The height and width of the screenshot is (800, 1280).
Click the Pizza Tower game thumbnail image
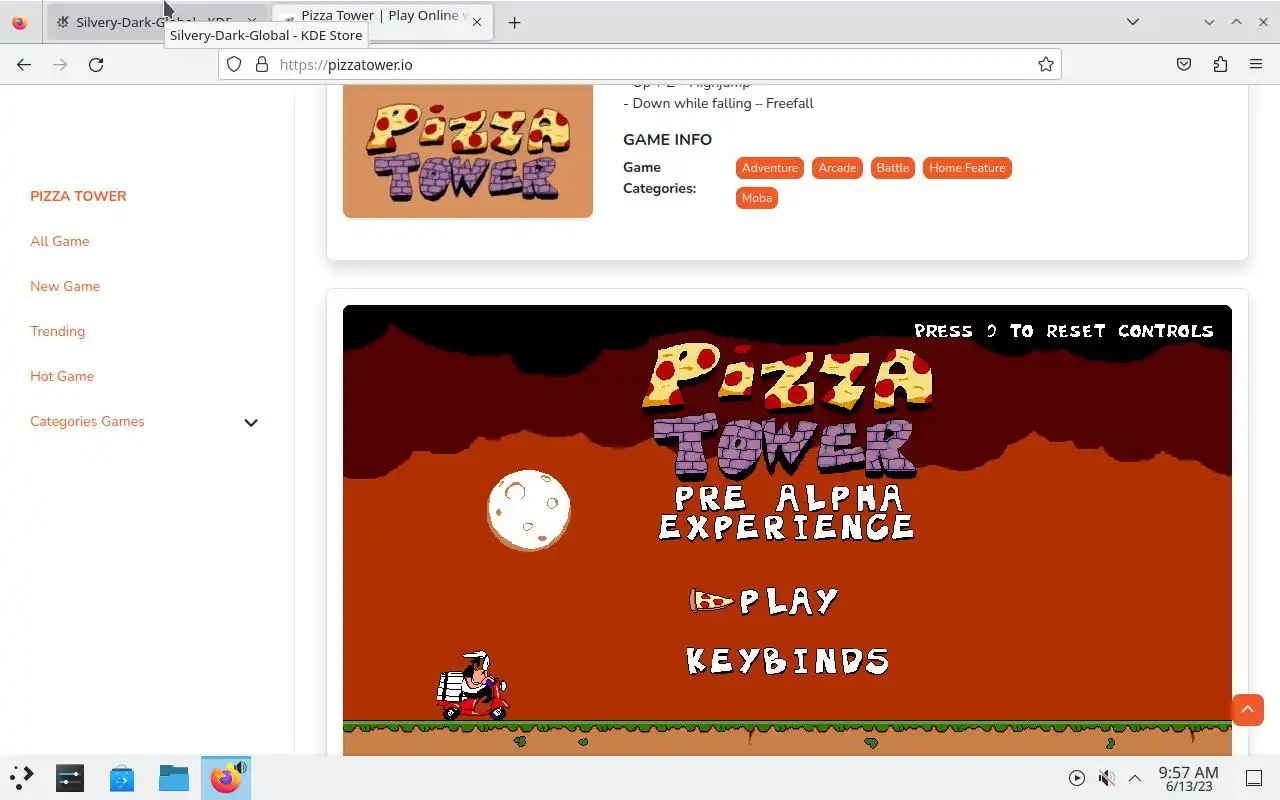(x=468, y=151)
